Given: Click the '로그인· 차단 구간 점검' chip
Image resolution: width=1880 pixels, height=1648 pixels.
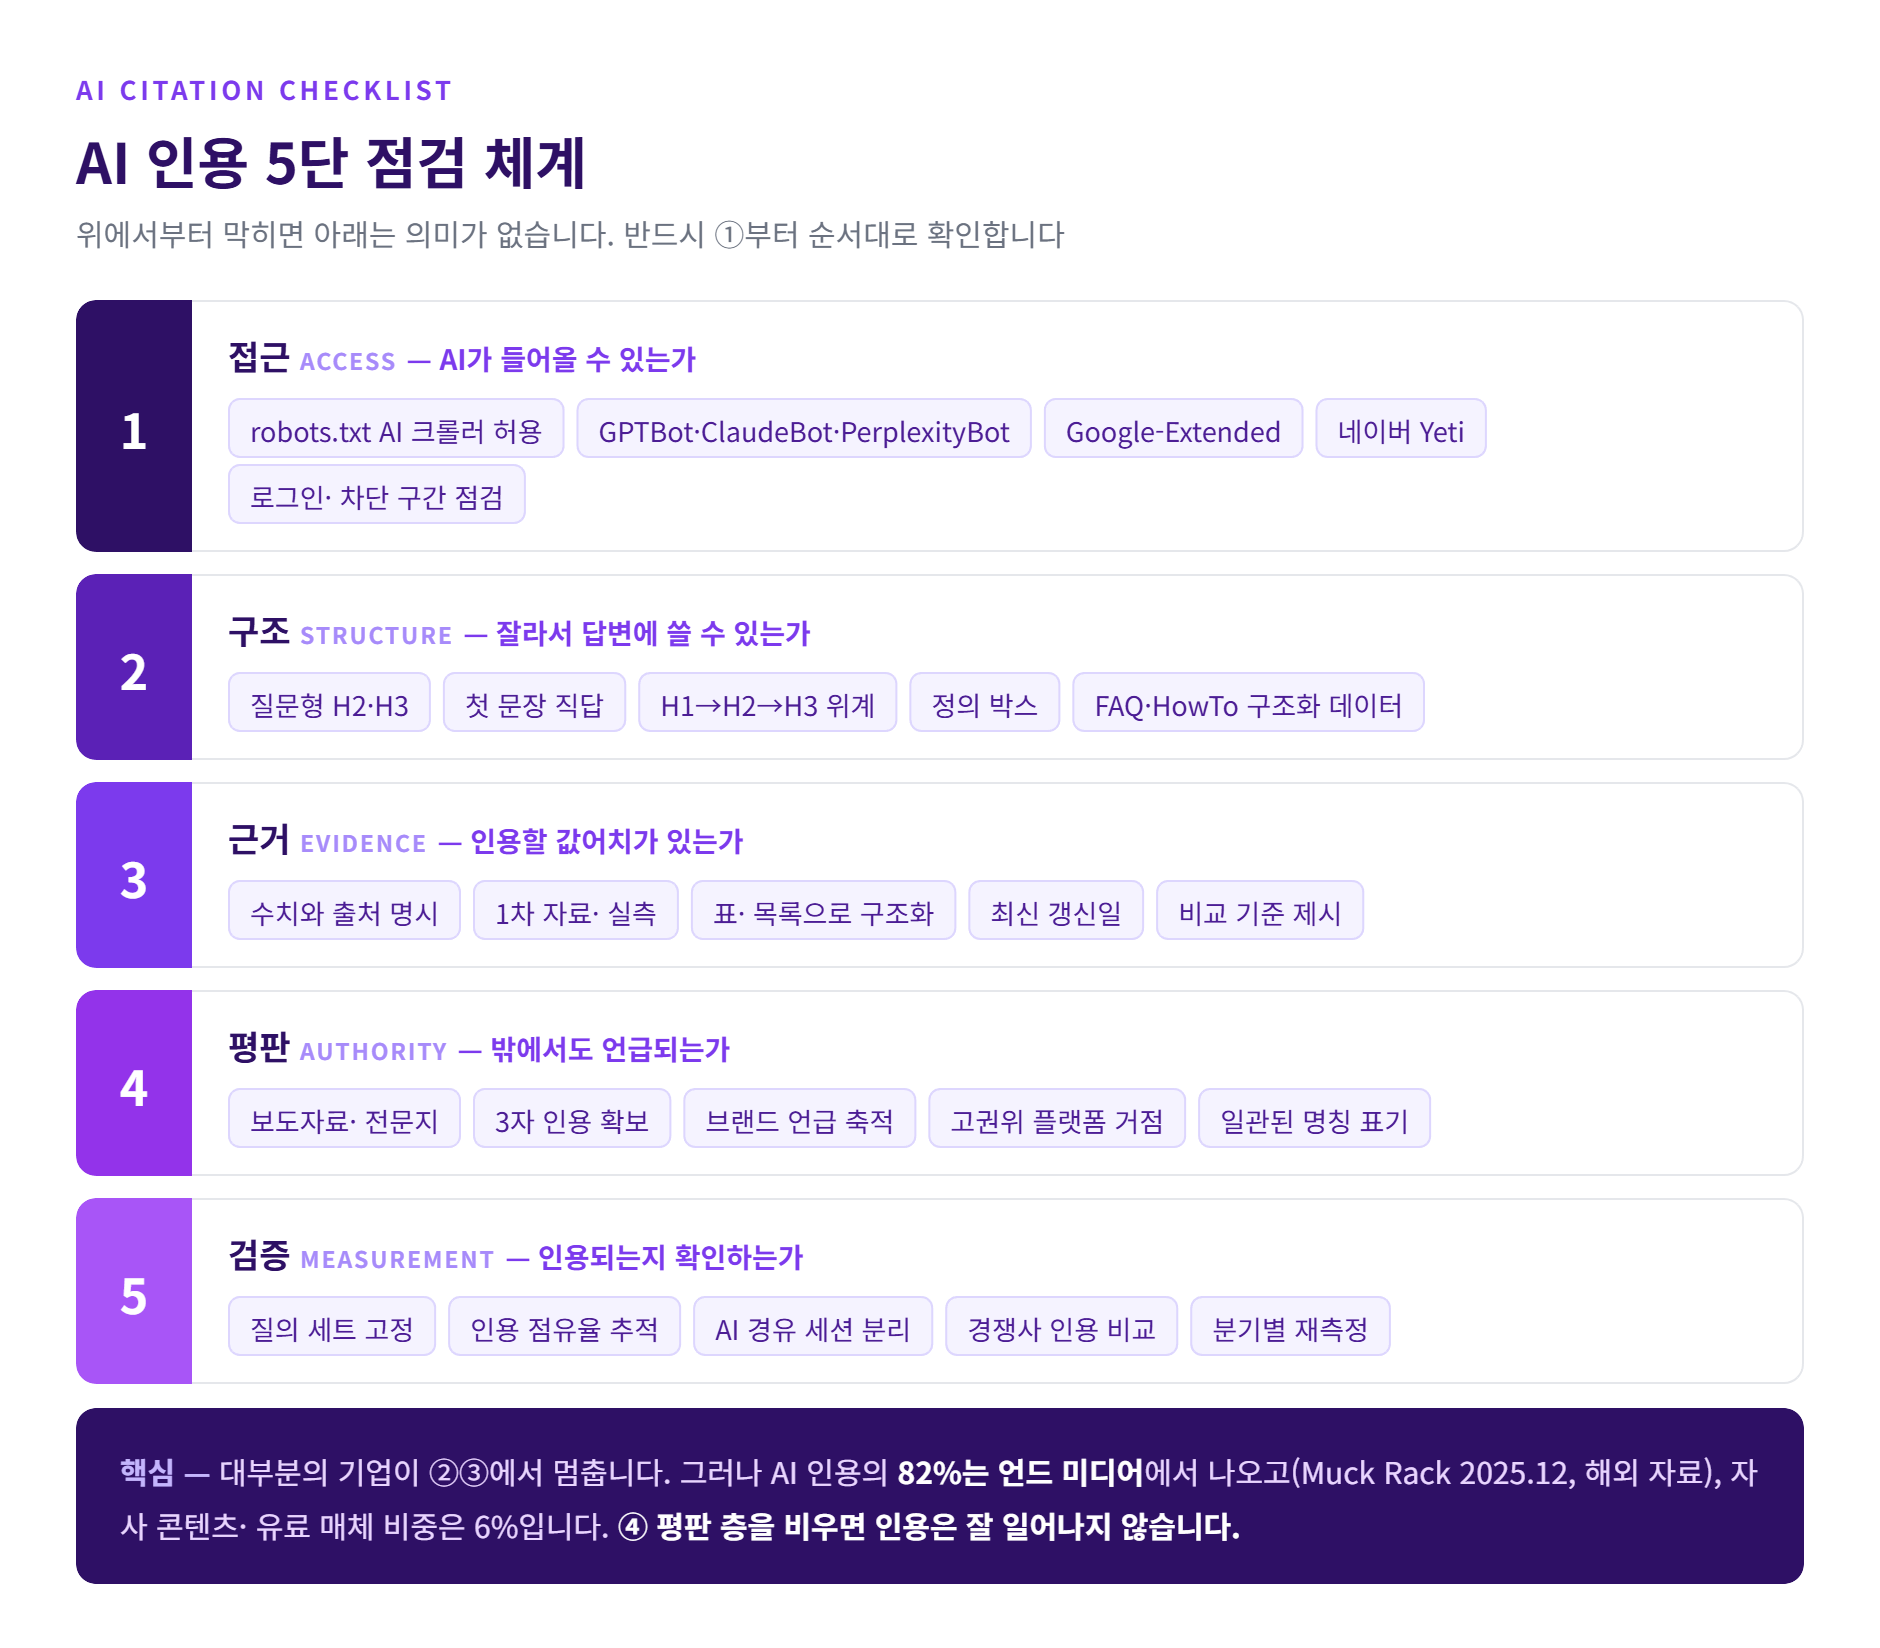Looking at the screenshot, I should 376,494.
